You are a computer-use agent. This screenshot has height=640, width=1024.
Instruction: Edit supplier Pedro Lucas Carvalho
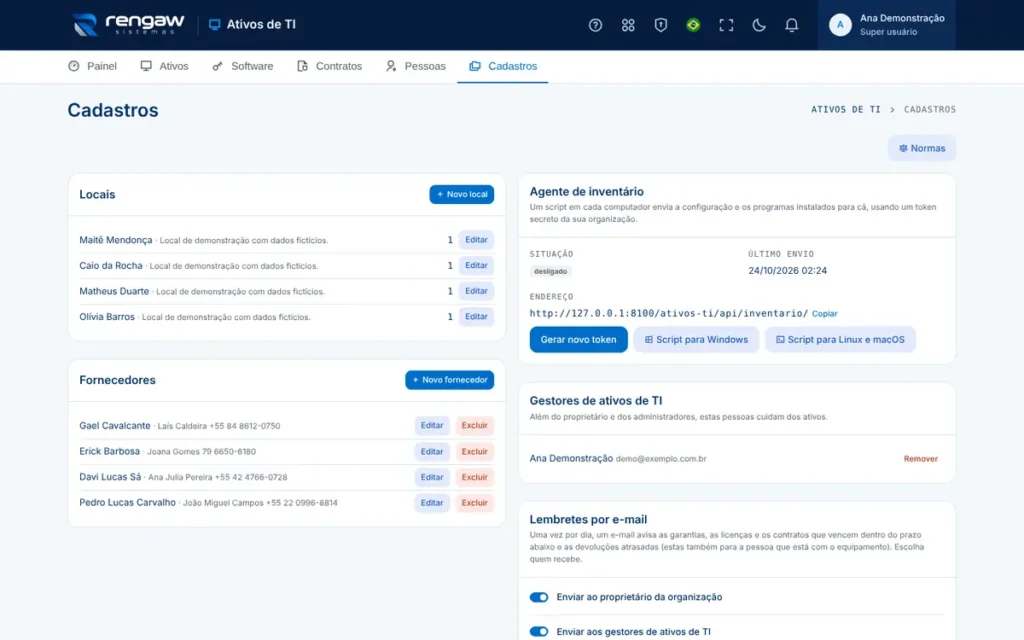(x=432, y=502)
